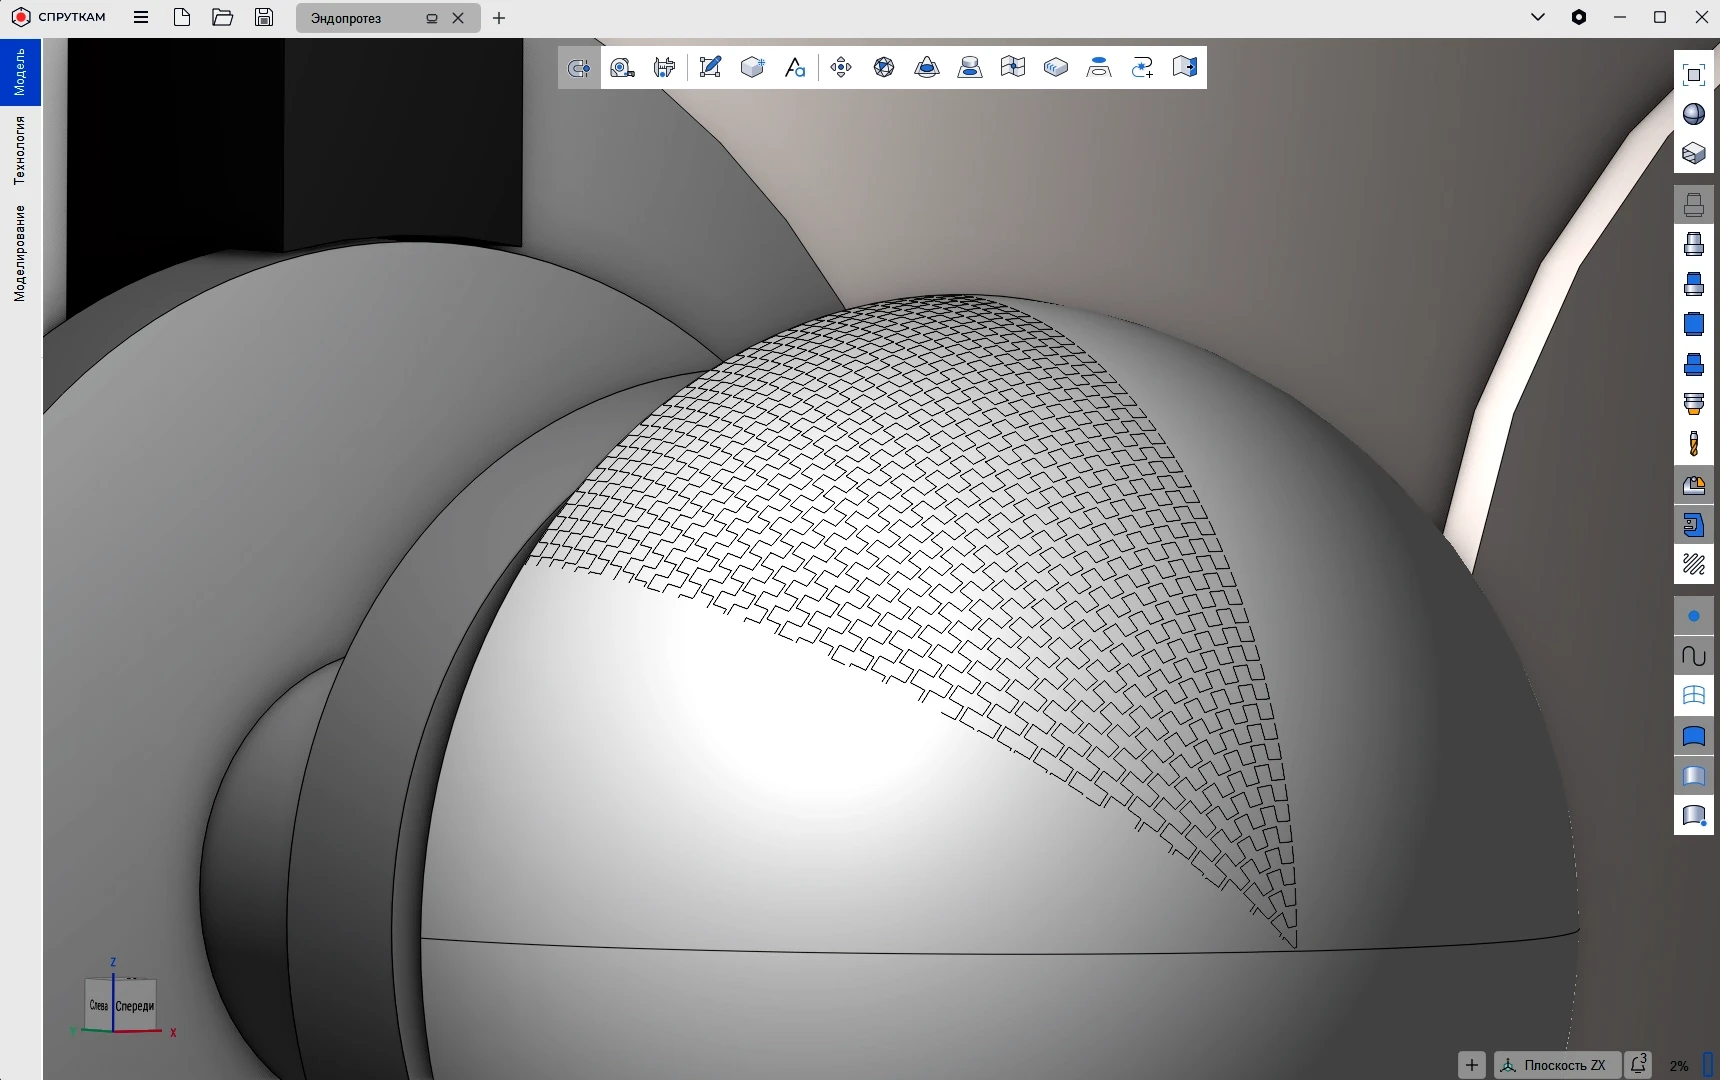Select the Эндопротез project tab
1720x1080 pixels.
[388, 18]
